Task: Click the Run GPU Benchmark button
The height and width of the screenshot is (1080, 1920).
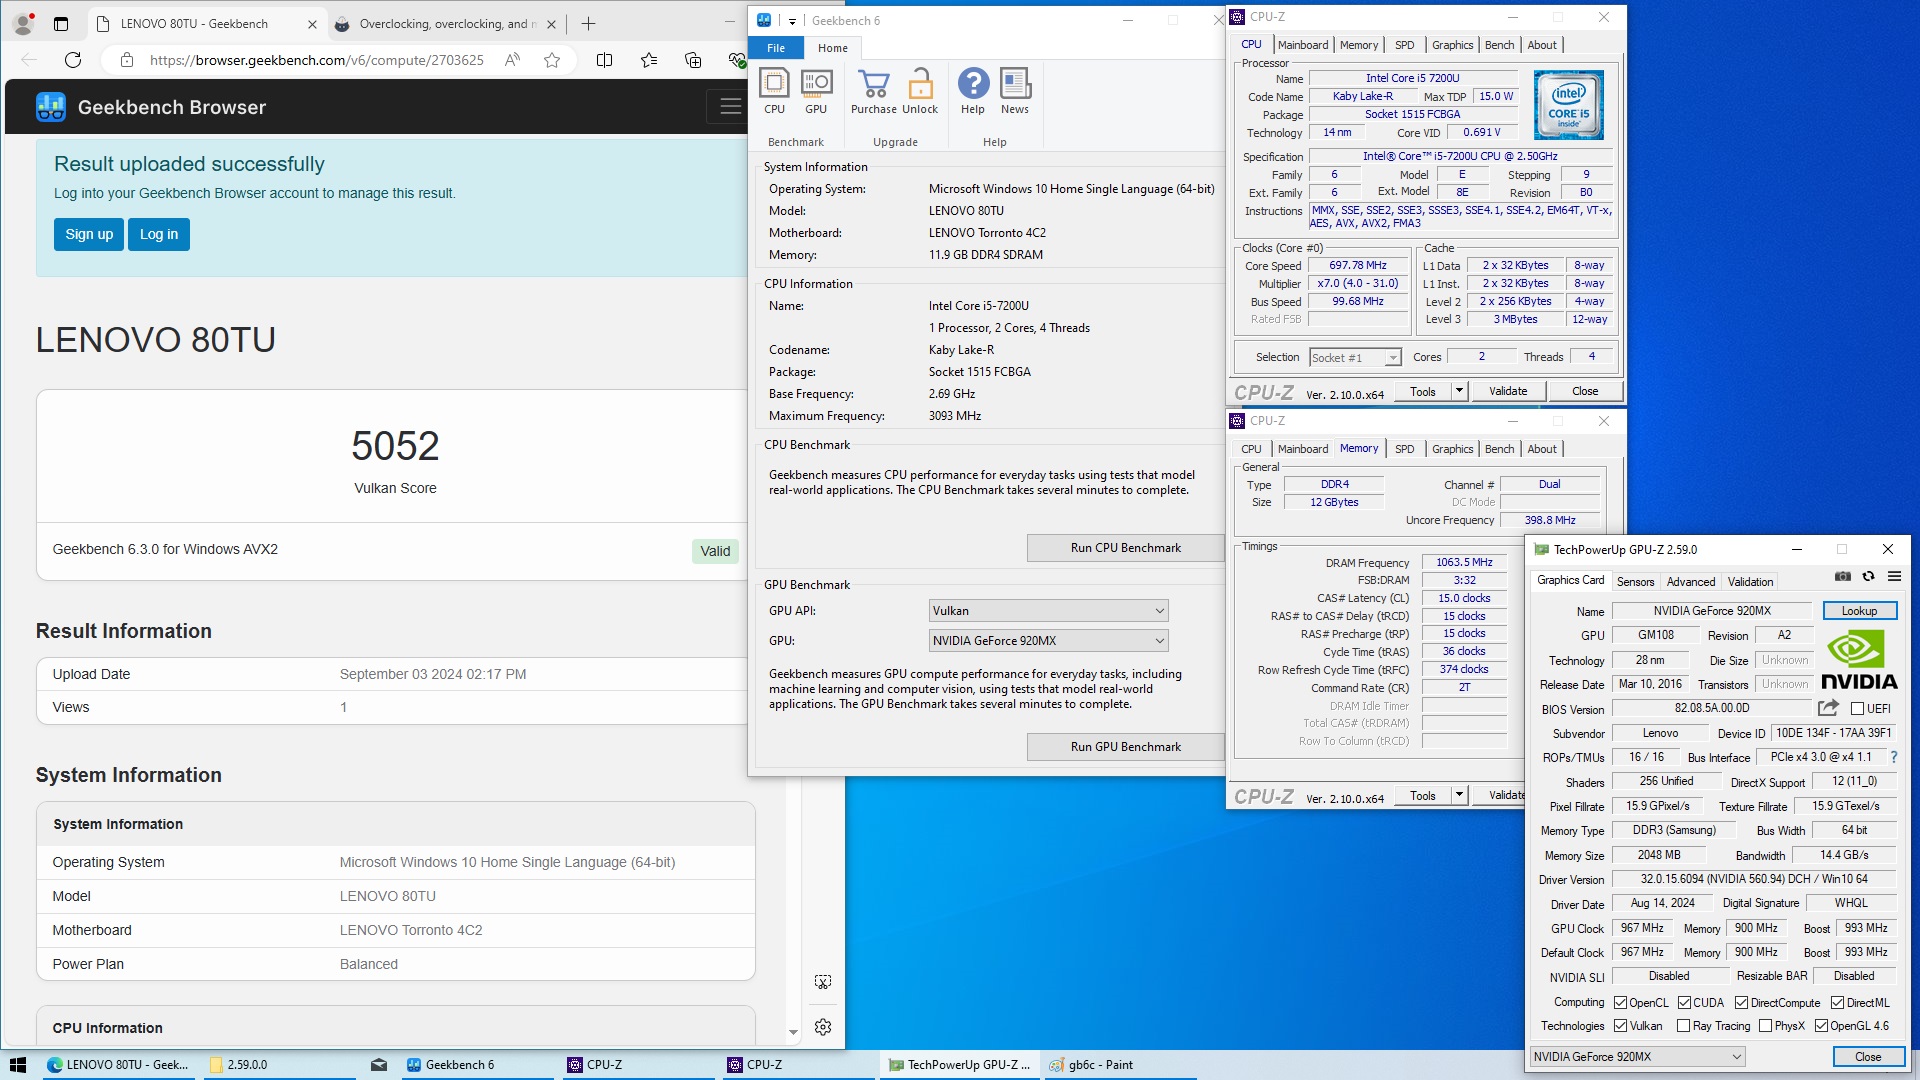Action: pyautogui.click(x=1125, y=747)
